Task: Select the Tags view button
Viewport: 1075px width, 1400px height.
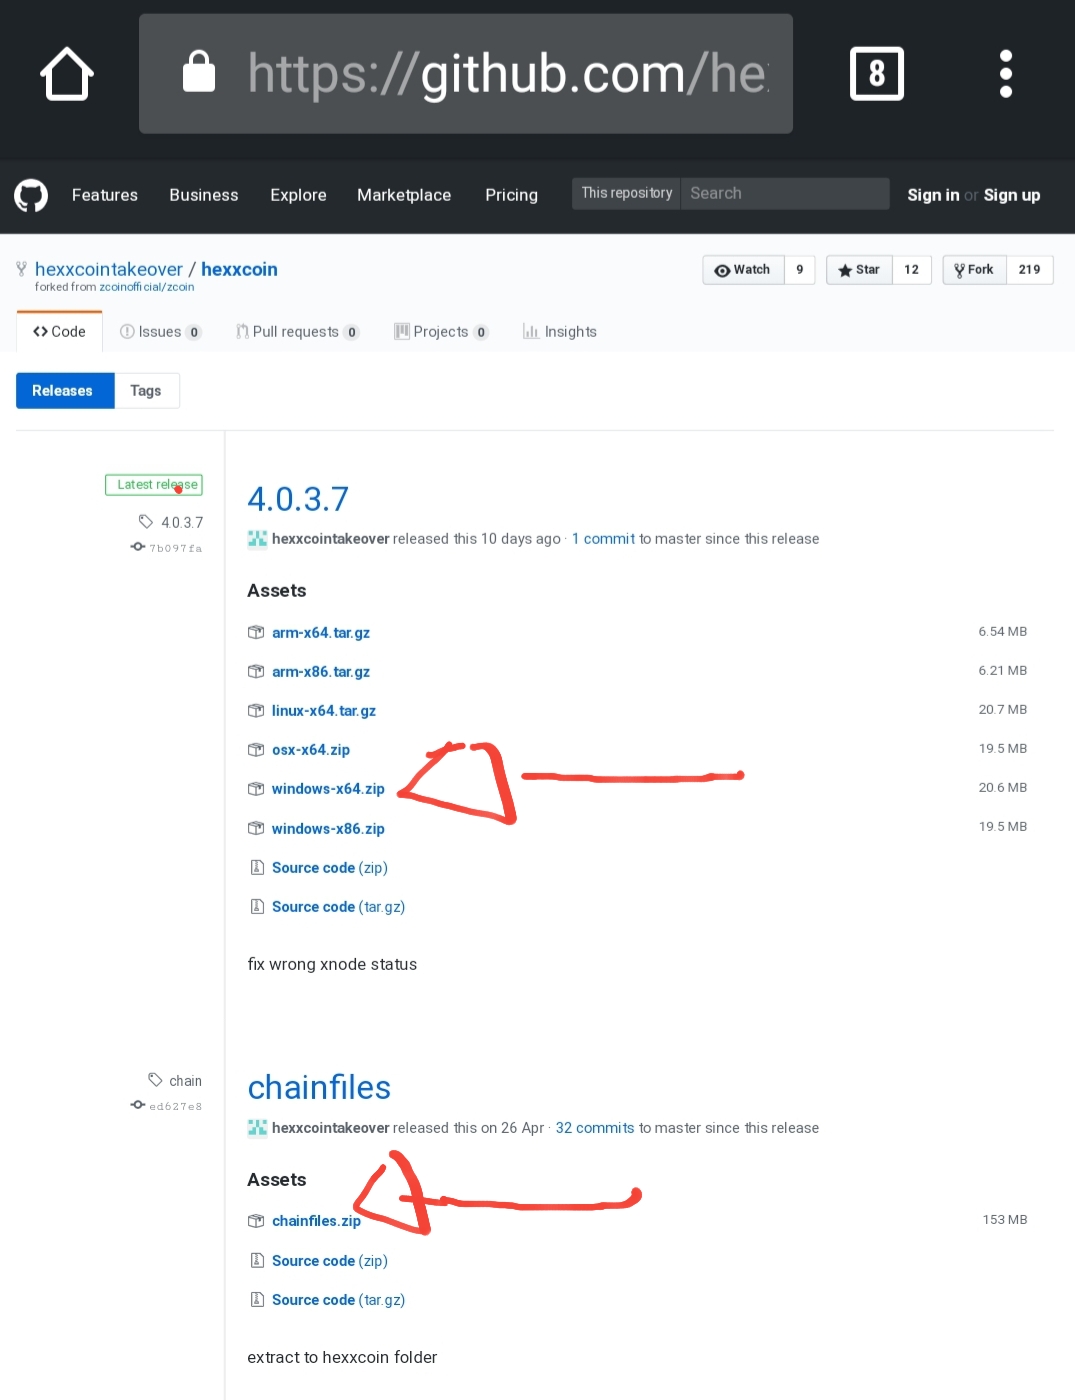Action: coord(146,391)
